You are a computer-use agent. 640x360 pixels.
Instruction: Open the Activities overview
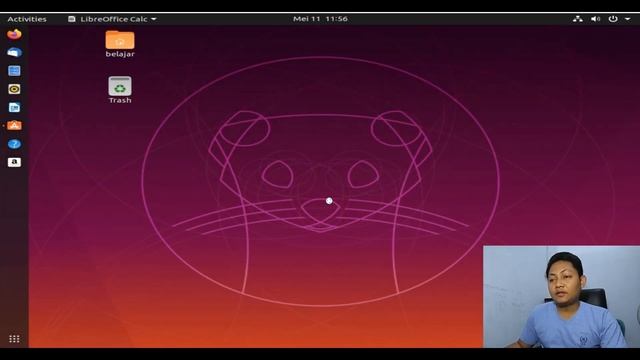[27, 19]
